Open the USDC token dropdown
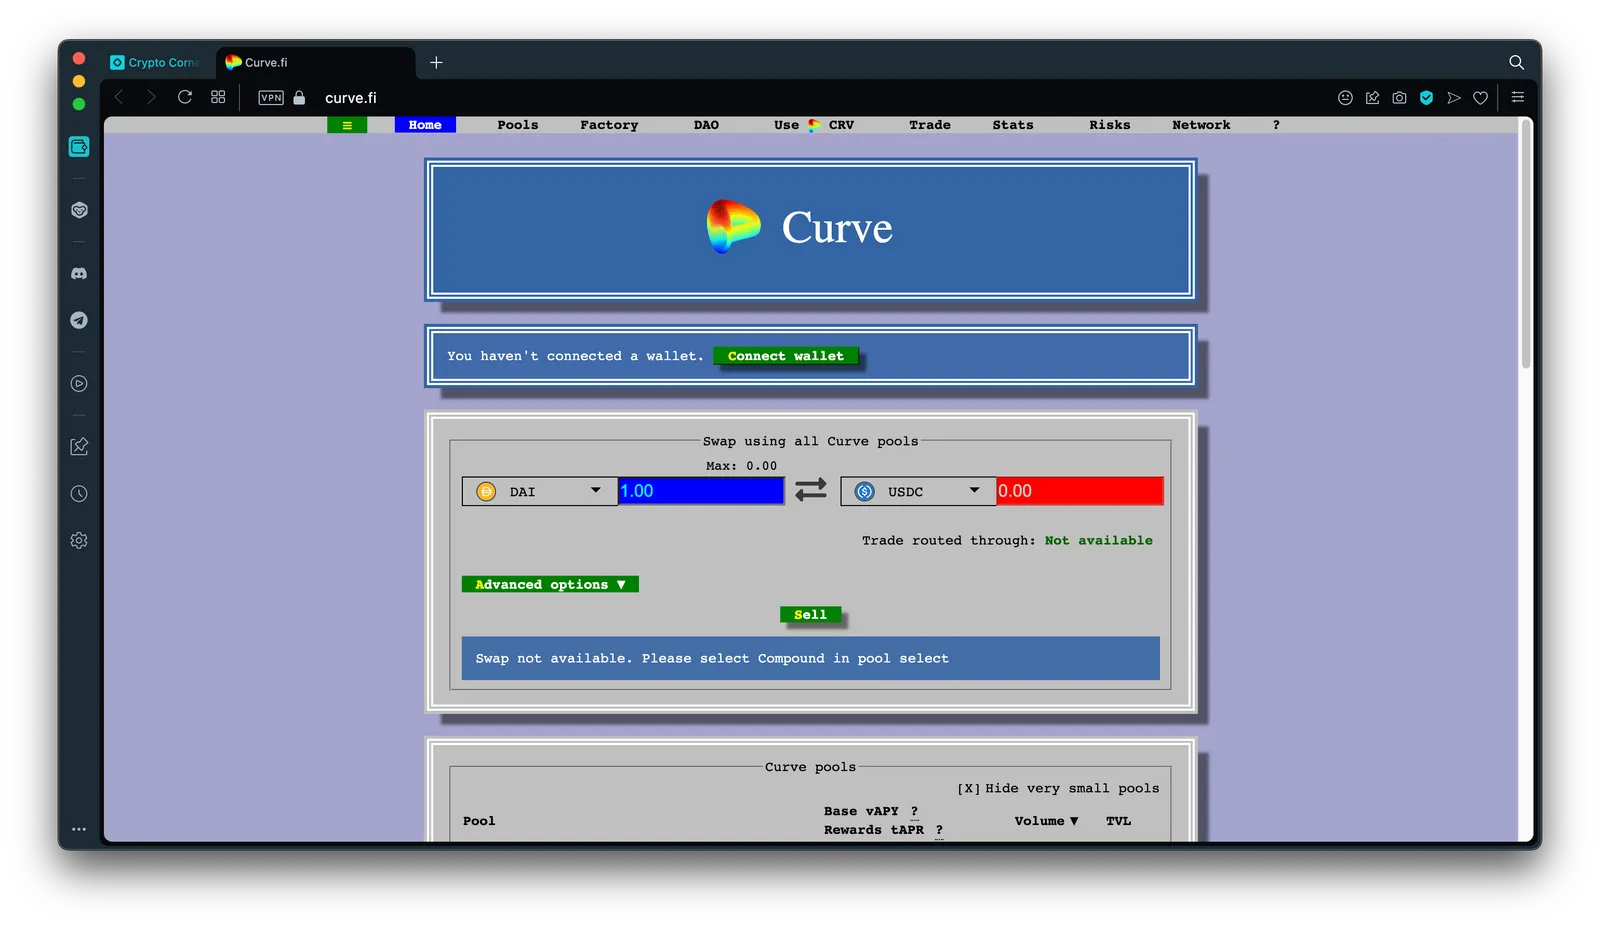The image size is (1600, 927). coord(918,491)
